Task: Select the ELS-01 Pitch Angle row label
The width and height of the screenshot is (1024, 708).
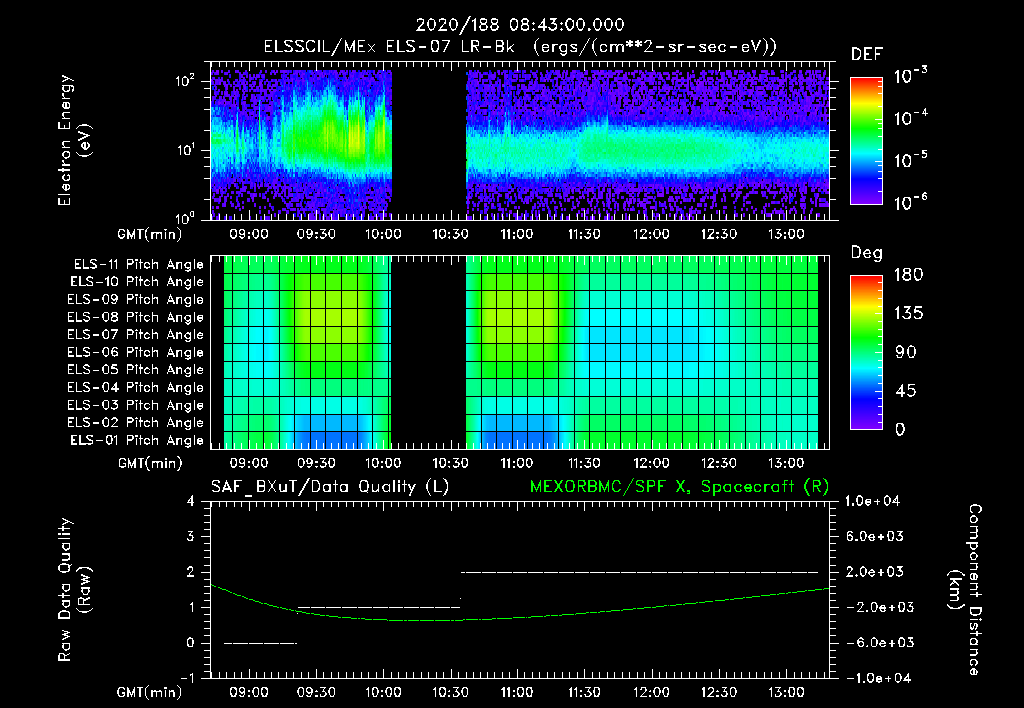Action: [137, 441]
